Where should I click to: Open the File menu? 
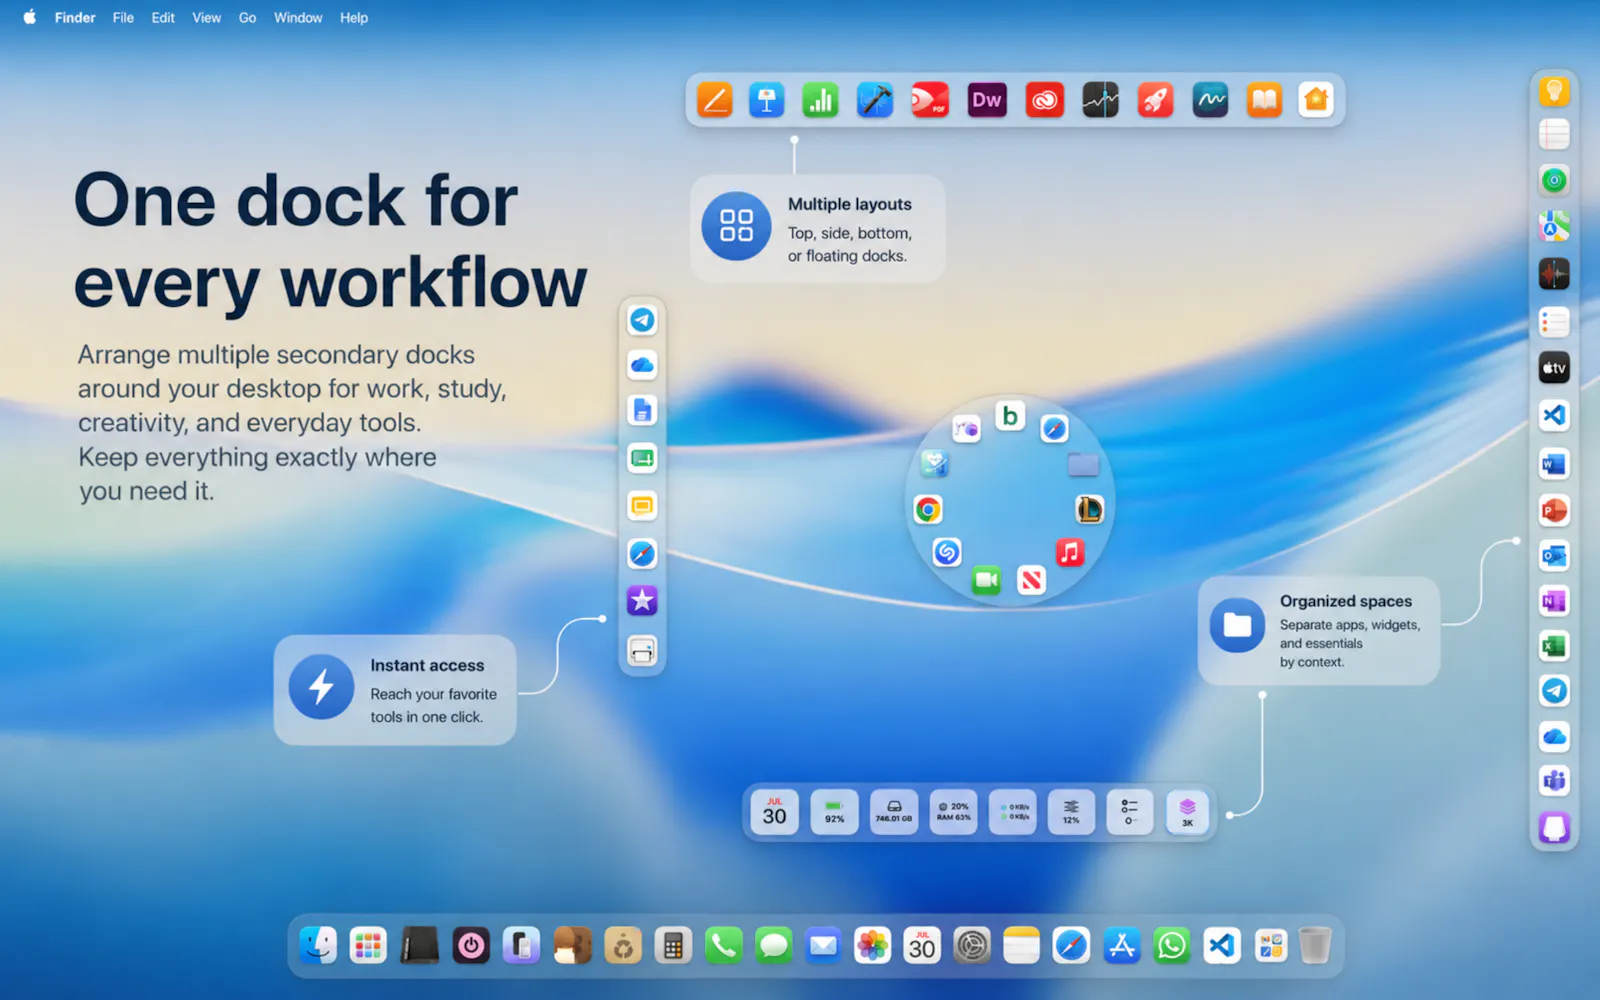pos(123,18)
